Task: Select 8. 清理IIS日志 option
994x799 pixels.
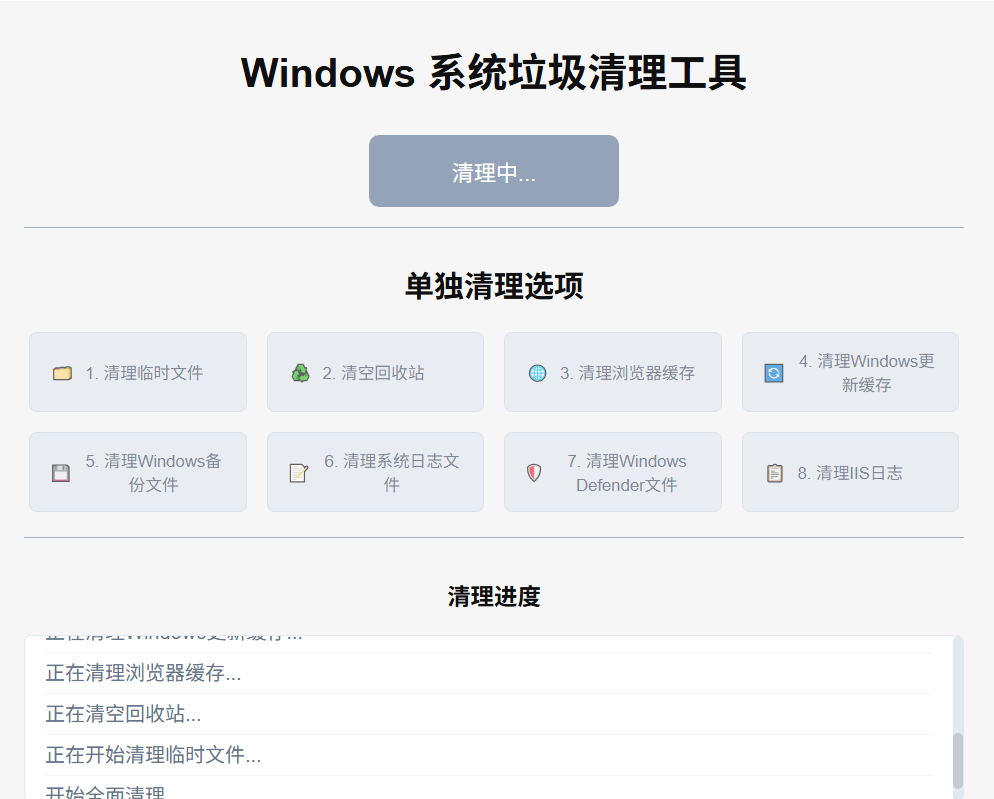Action: (850, 472)
